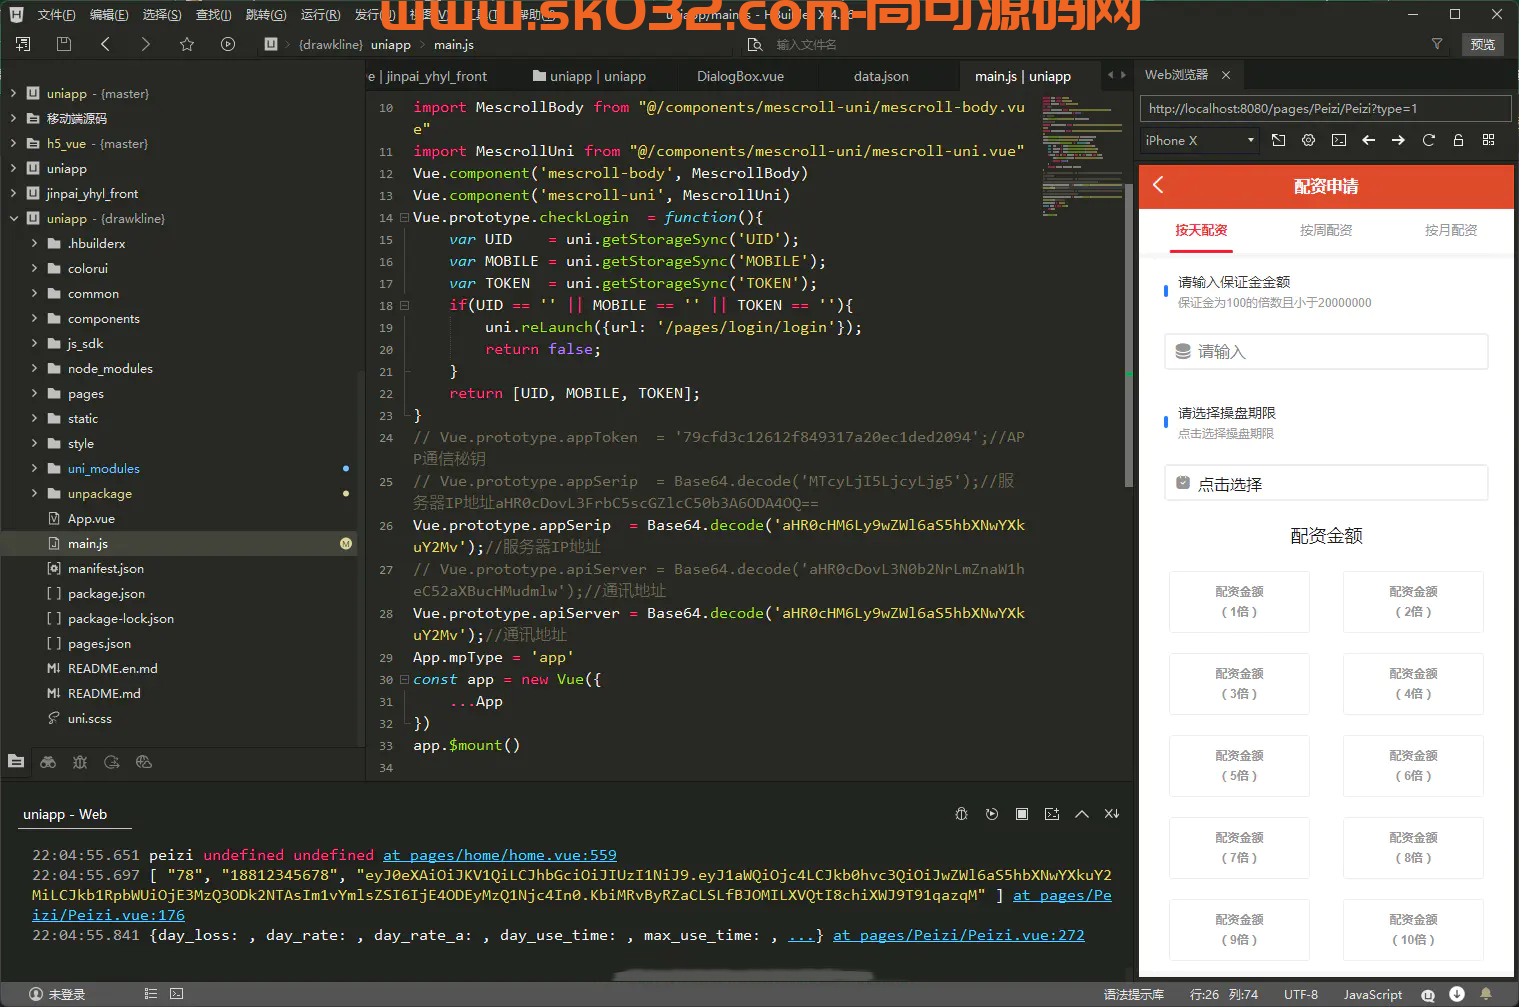The image size is (1519, 1007).
Task: Collapse the 'uniapp - {drawkline}' project
Action: pos(13,218)
